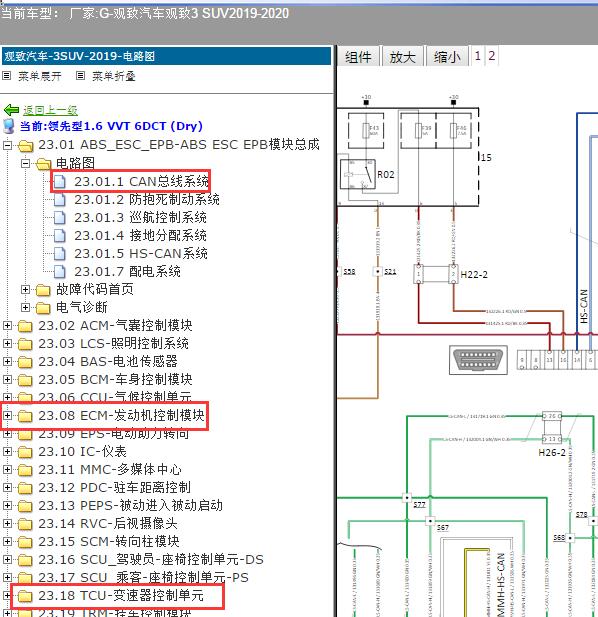
Task: Switch to diagram page 1
Action: coord(478,56)
